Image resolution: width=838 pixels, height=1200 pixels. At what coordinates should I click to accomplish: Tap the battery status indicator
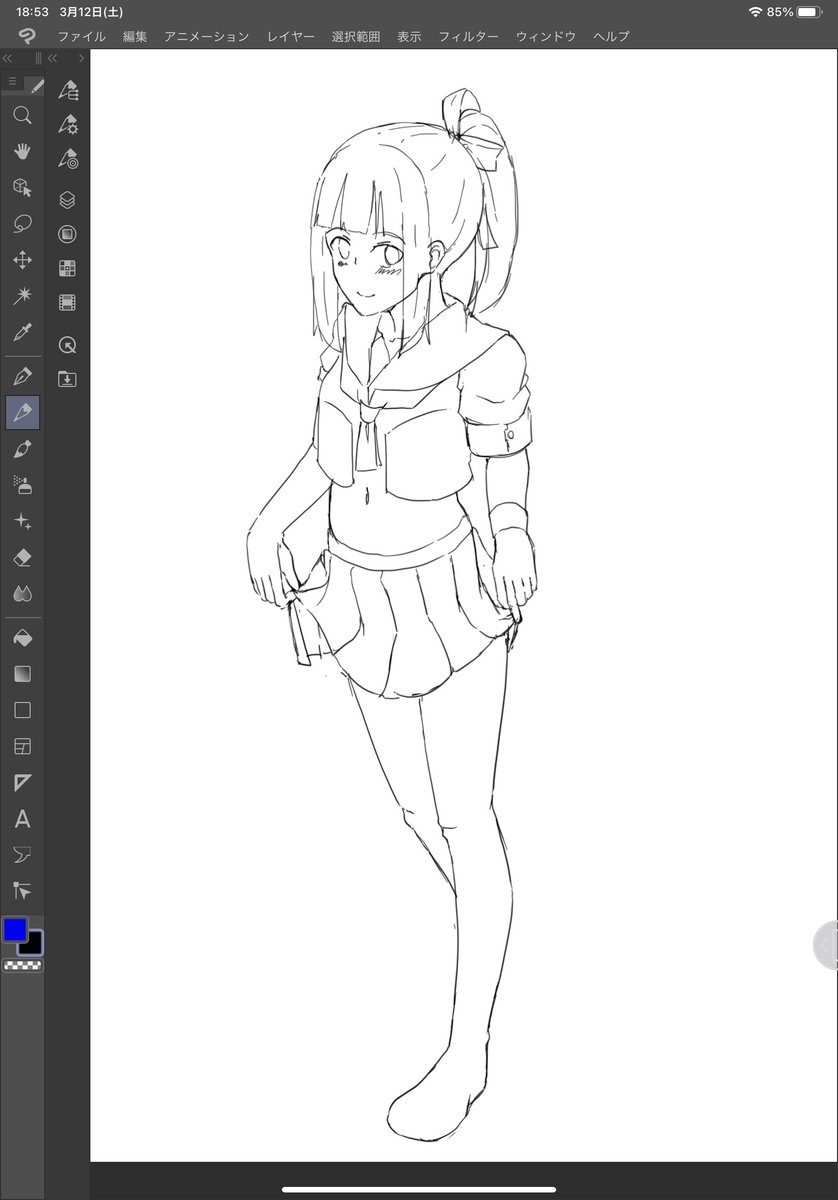811,12
